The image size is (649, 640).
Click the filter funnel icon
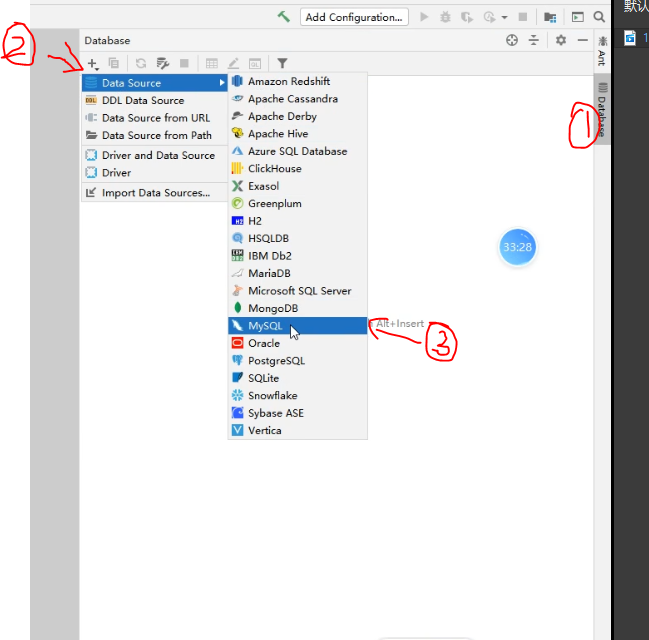(282, 63)
